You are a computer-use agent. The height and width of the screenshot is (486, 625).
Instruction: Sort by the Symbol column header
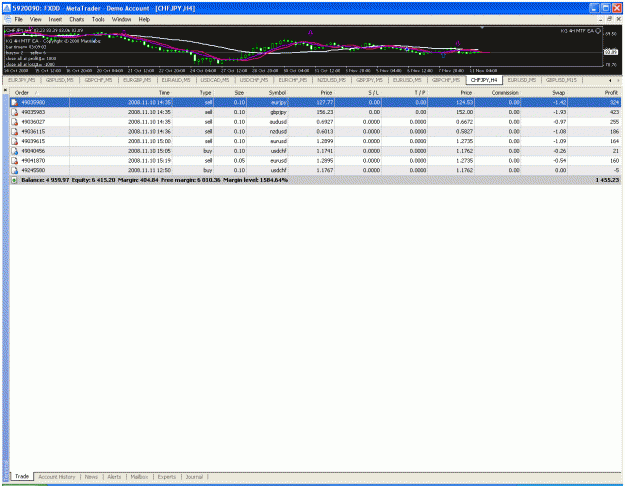[267, 92]
